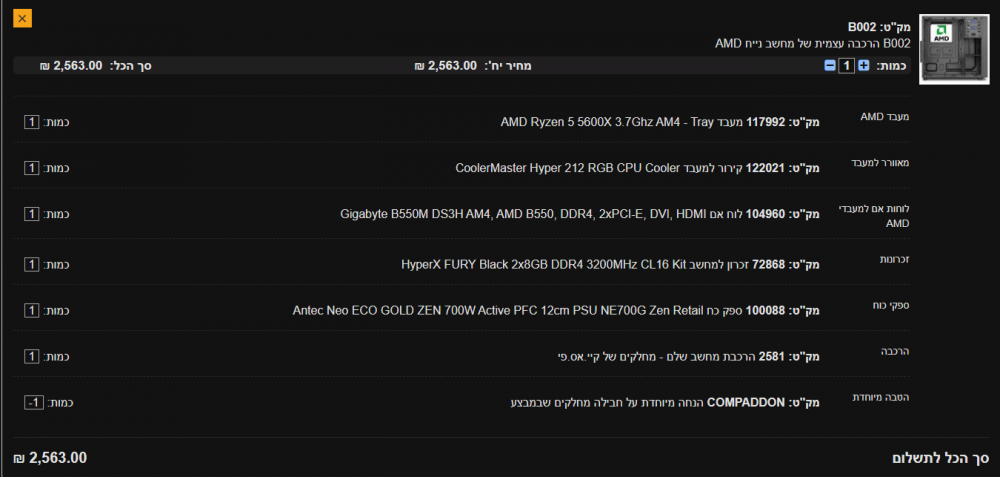This screenshot has width=1000, height=477.
Task: Click the unit price 2,563.00 value
Action: click(445, 66)
